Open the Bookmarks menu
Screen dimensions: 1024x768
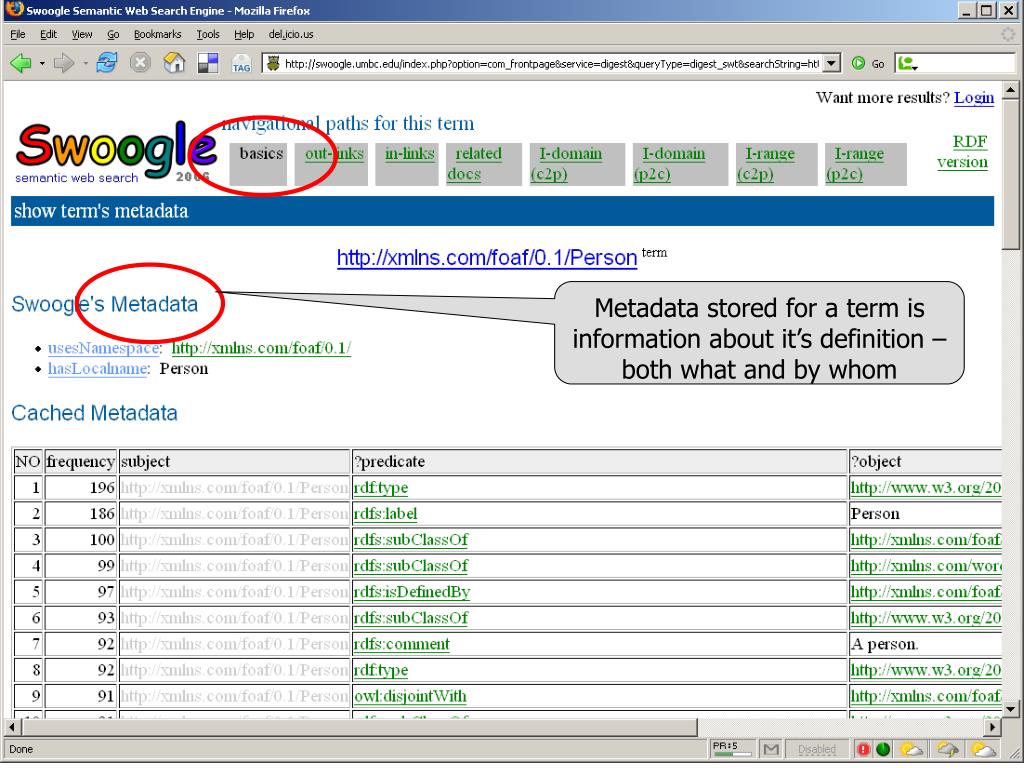[157, 34]
